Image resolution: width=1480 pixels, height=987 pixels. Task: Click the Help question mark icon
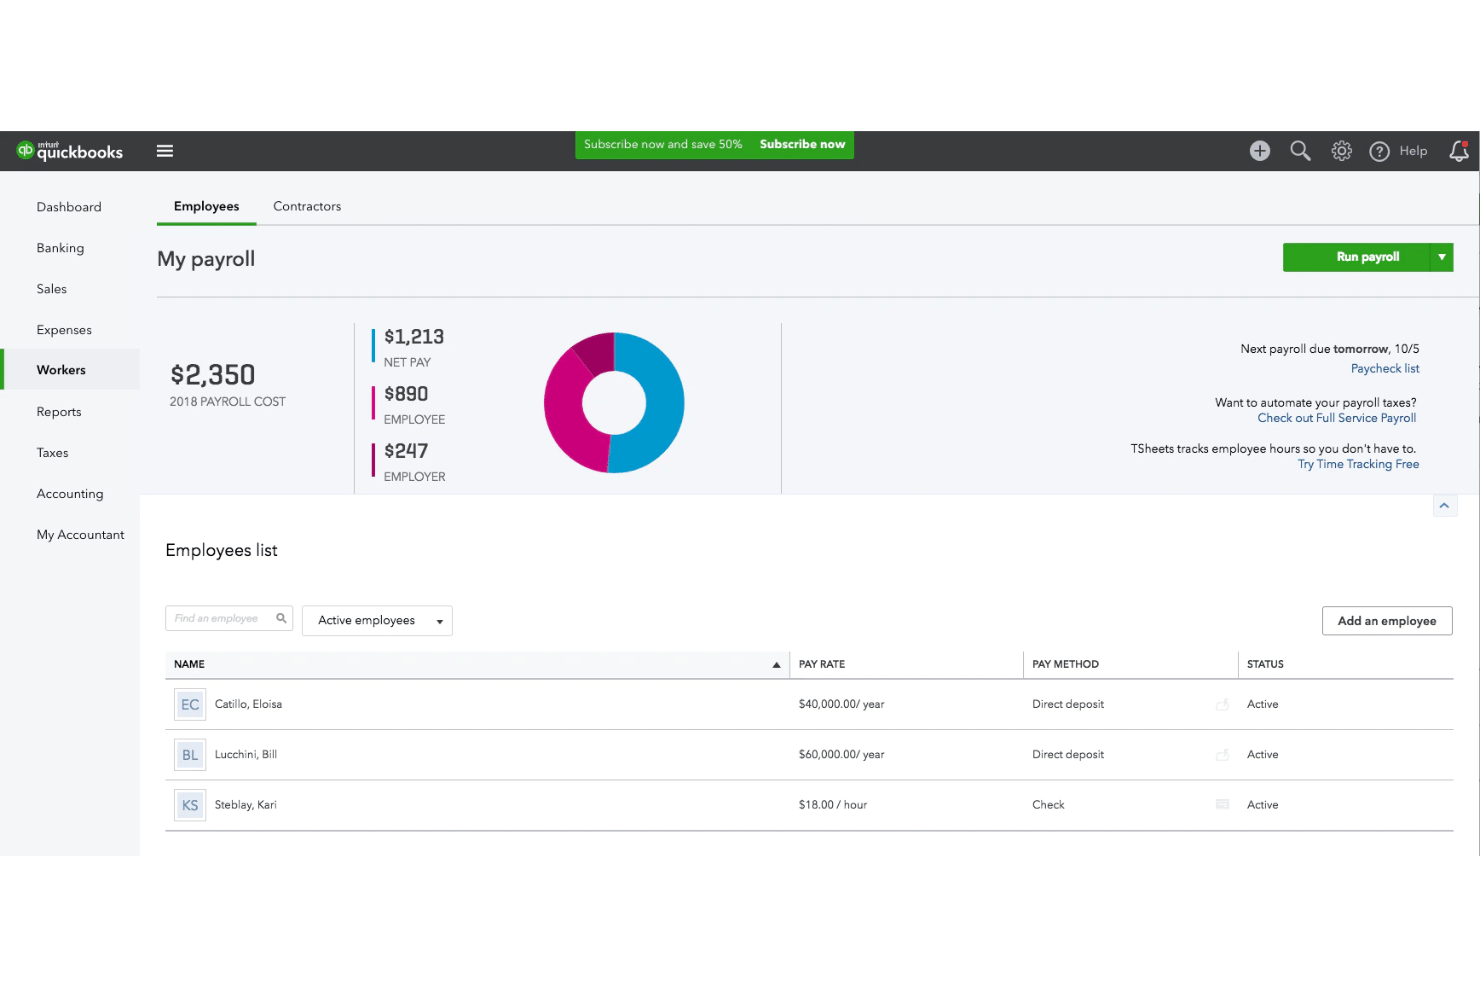click(1380, 151)
